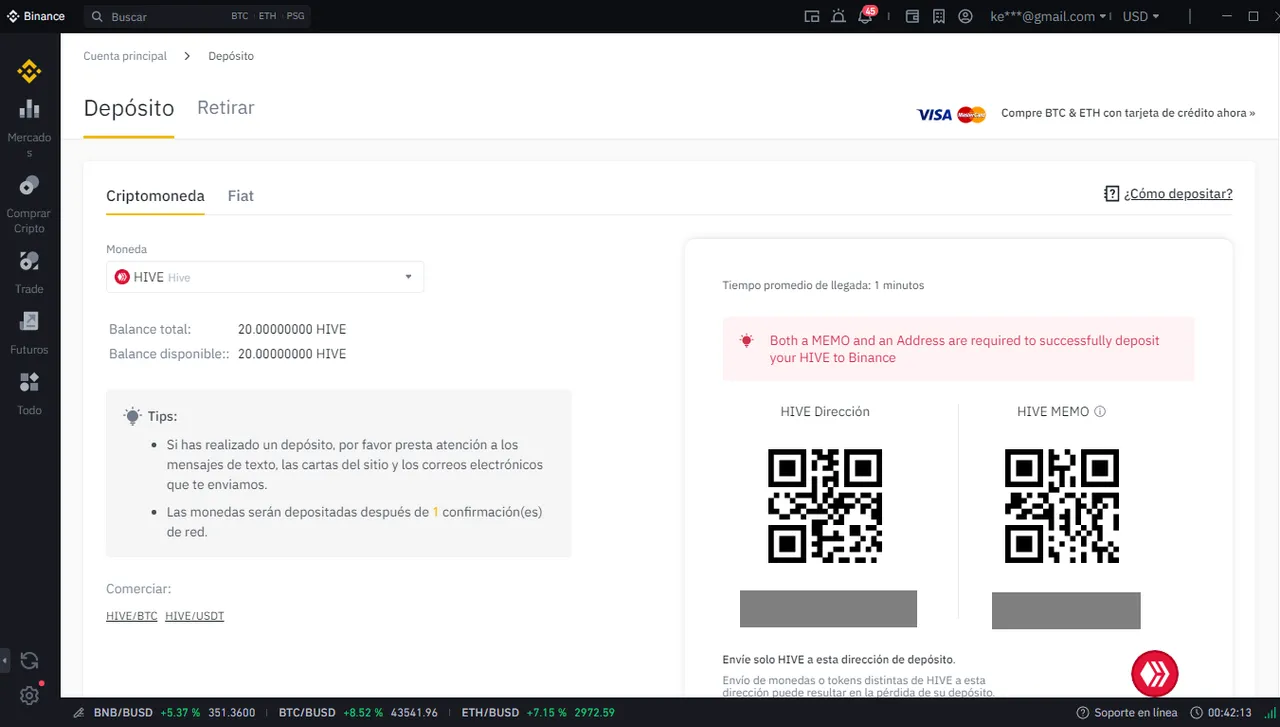Click the sidebar collapse arrow

click(x=4, y=660)
